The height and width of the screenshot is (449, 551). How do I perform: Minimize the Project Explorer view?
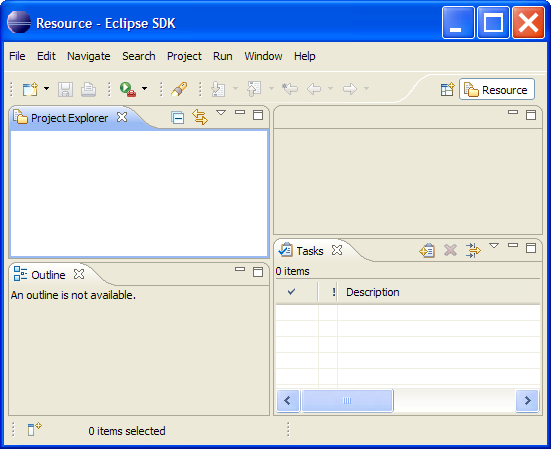[x=240, y=112]
